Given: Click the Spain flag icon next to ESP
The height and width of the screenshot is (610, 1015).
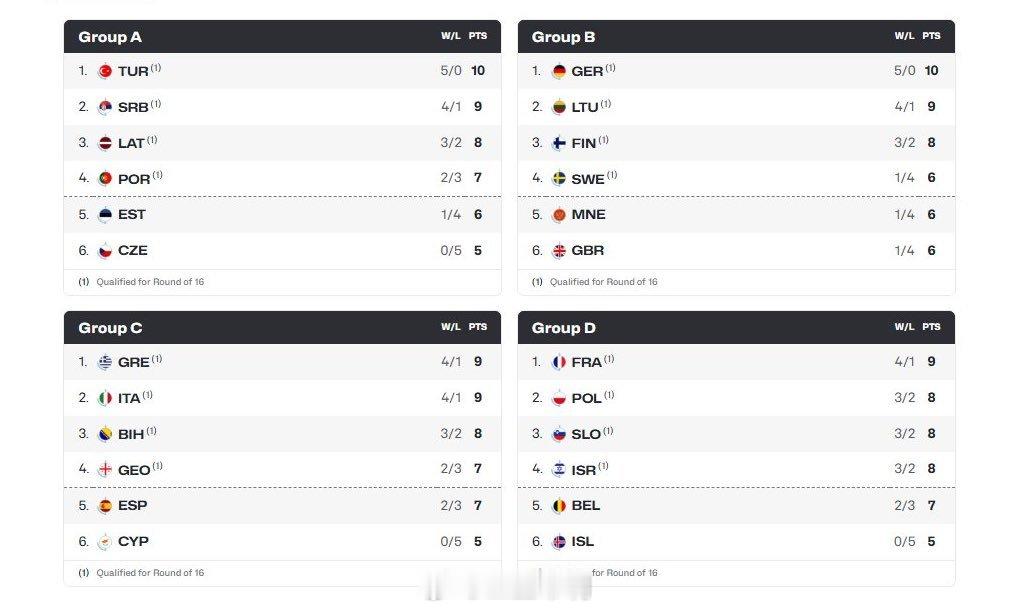Looking at the screenshot, I should click(x=105, y=506).
